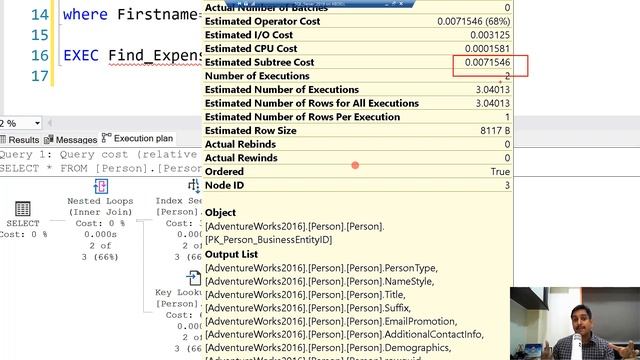Click Actual Rebinds label
This screenshot has width=640, height=360.
coord(240,144)
